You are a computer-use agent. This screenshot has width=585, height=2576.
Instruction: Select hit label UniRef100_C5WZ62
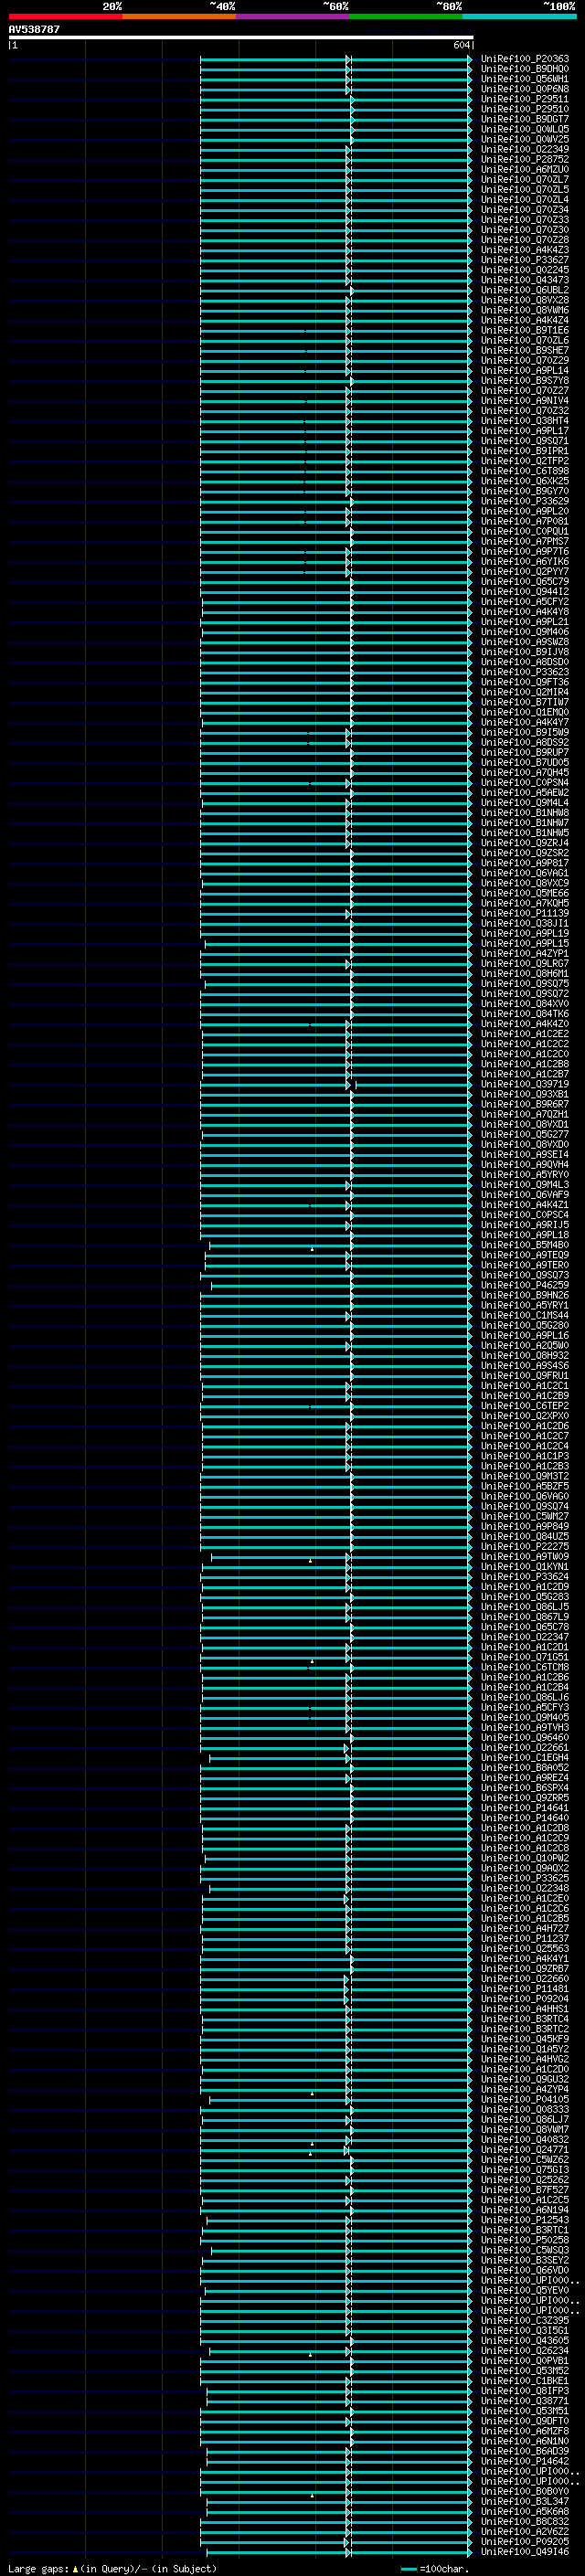coord(525,2159)
